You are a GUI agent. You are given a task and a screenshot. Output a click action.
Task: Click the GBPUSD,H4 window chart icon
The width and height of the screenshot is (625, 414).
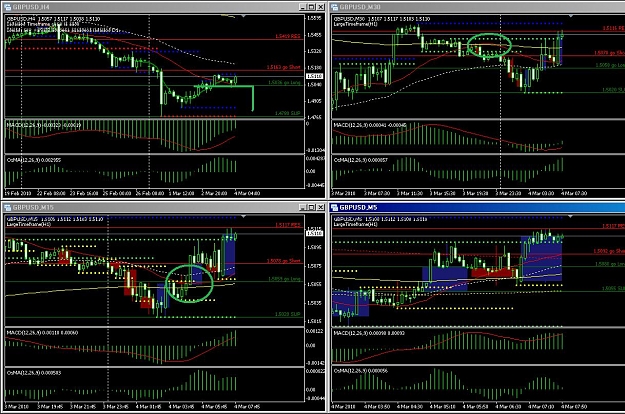pos(7,7)
